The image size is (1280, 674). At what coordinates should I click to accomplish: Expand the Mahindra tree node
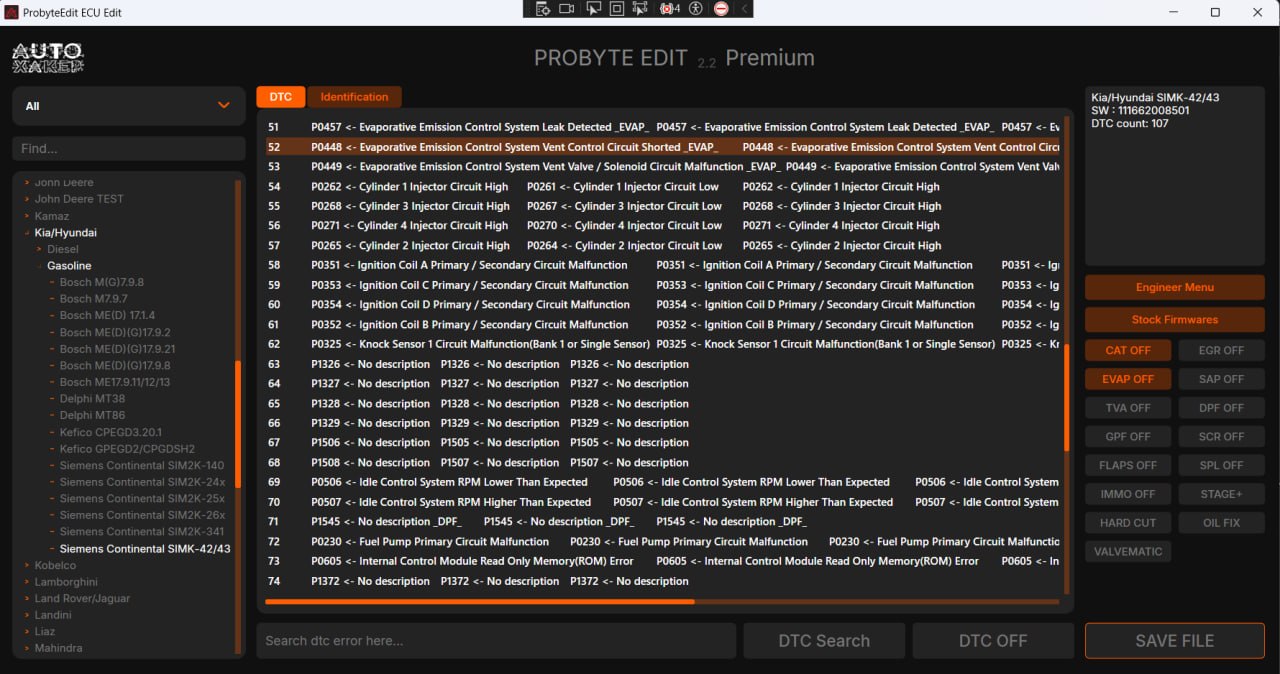pyautogui.click(x=27, y=648)
